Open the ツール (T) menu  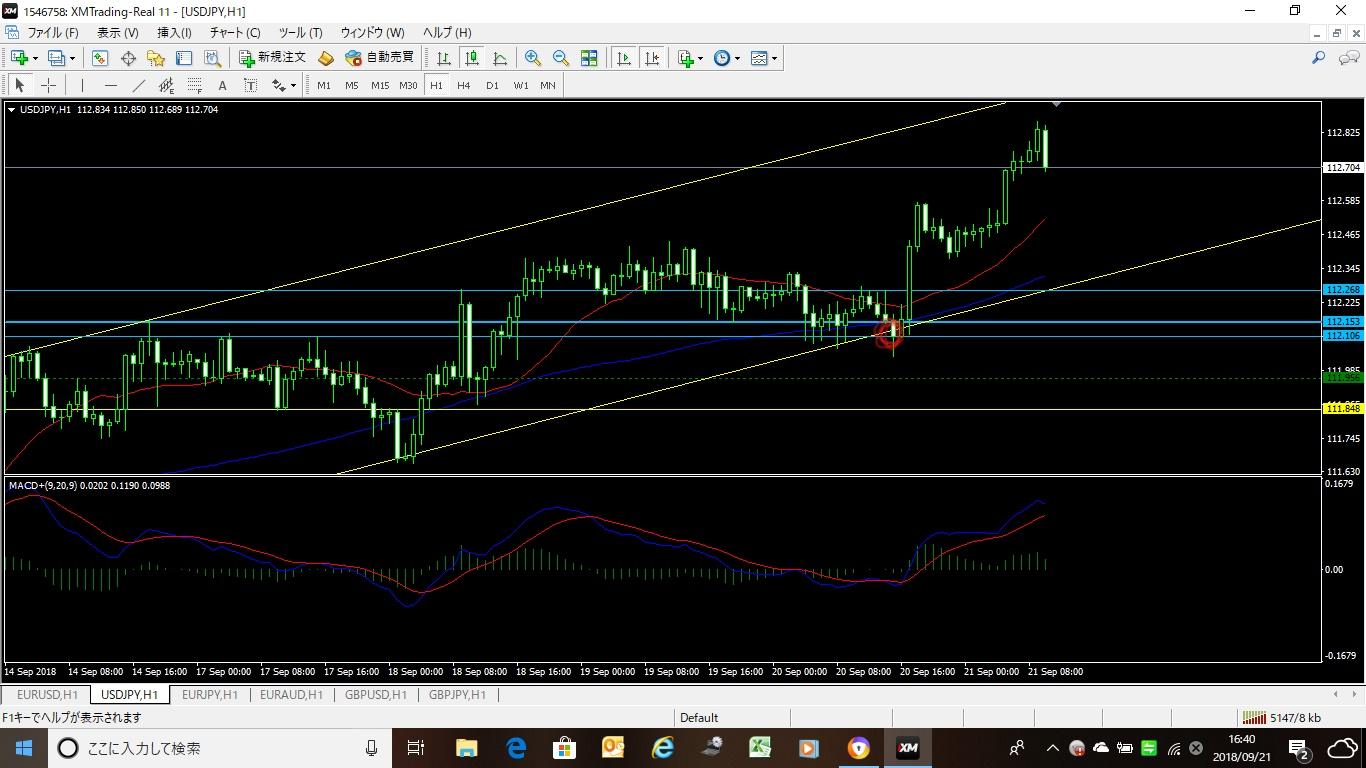pos(300,33)
